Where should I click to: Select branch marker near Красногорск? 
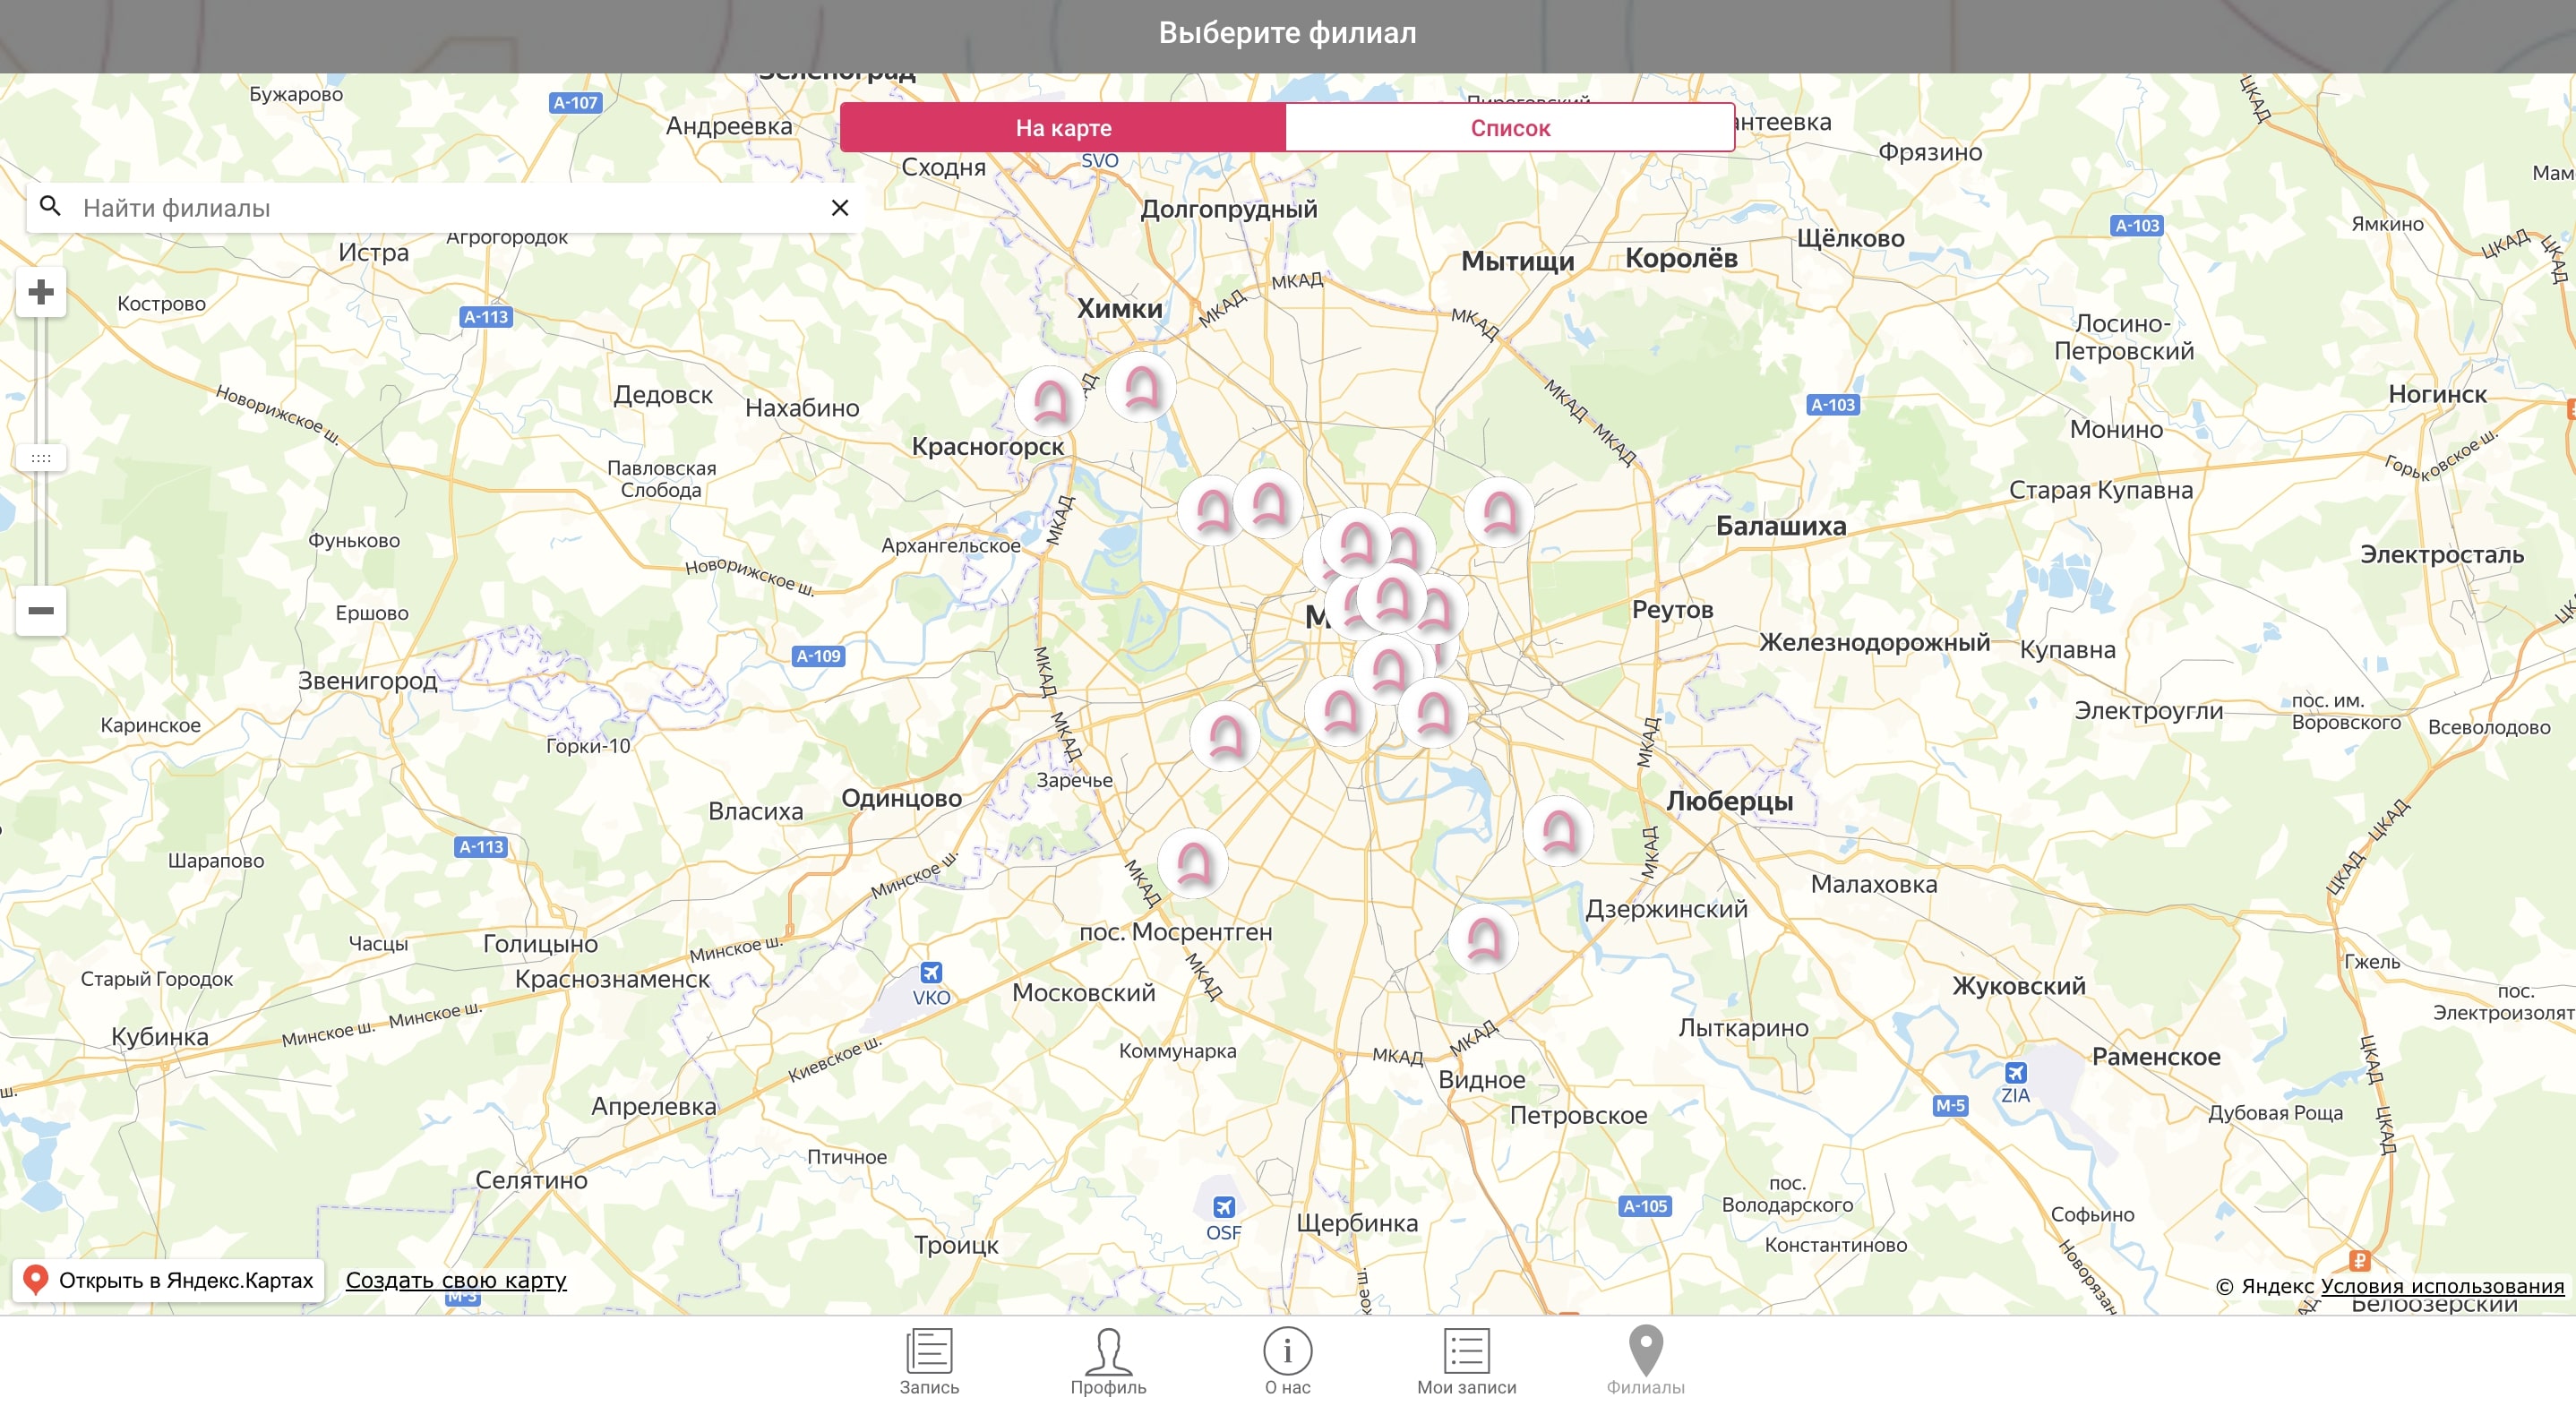1049,400
